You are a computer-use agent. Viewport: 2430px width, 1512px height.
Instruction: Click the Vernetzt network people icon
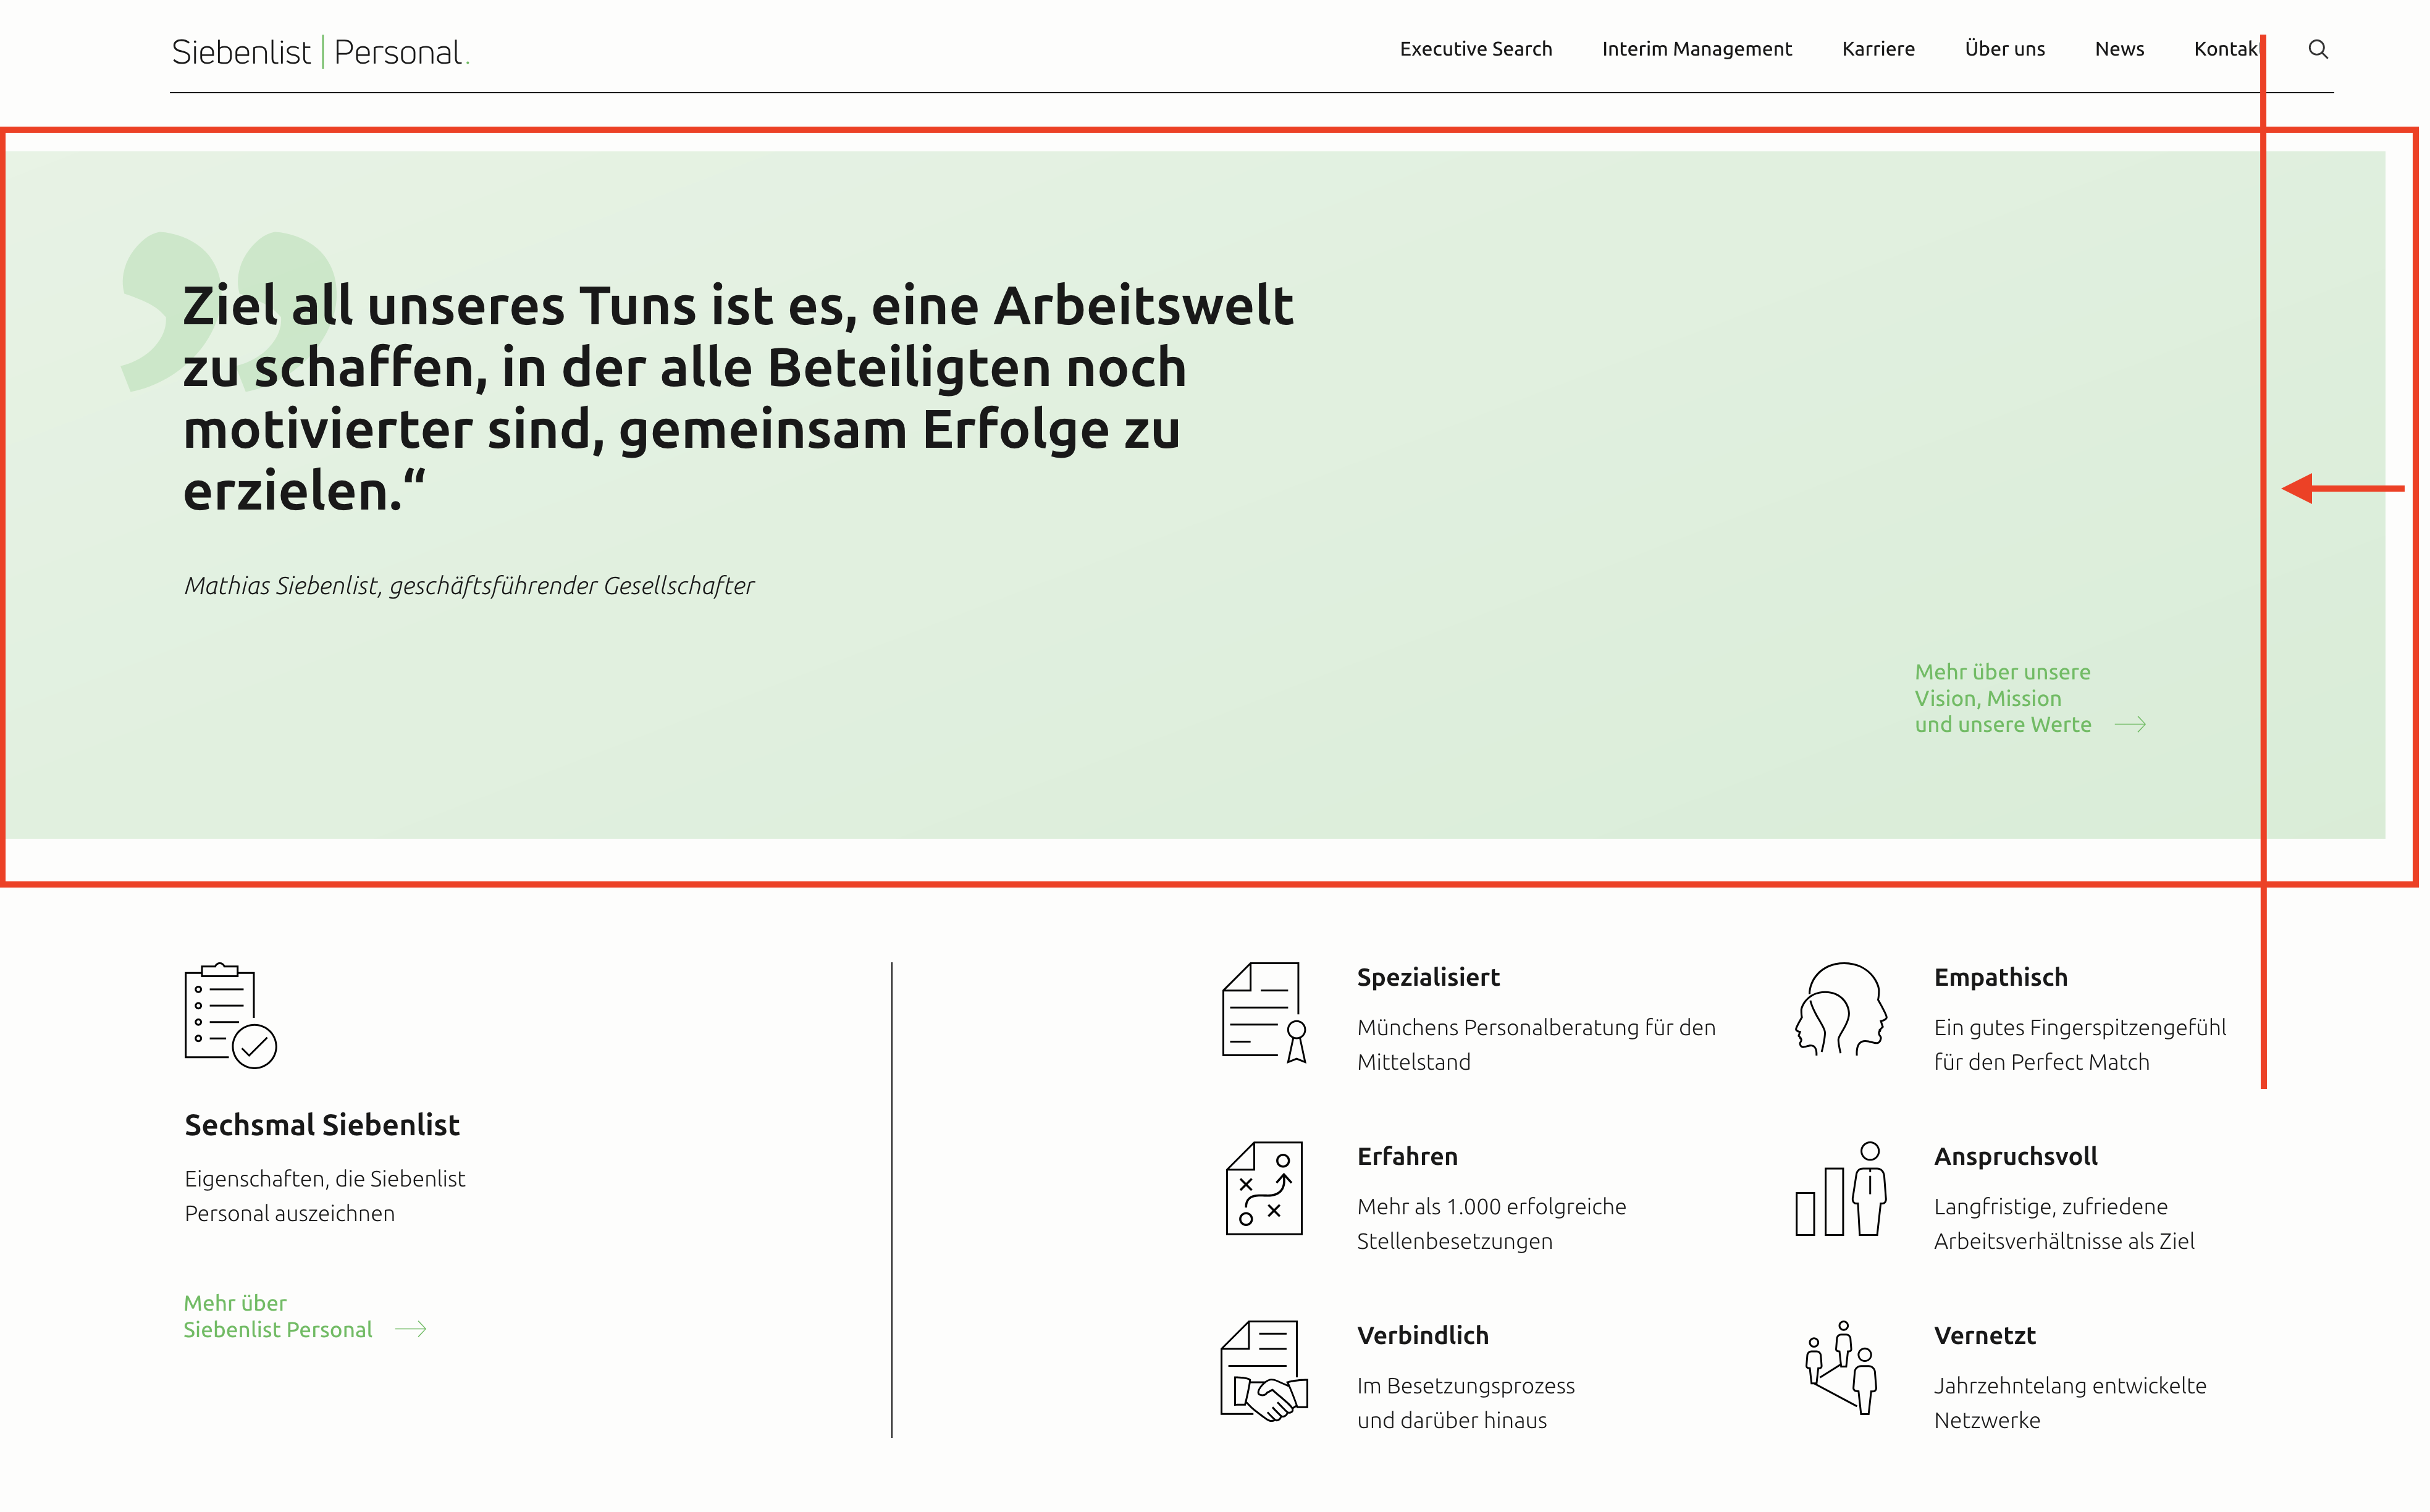coord(1841,1368)
